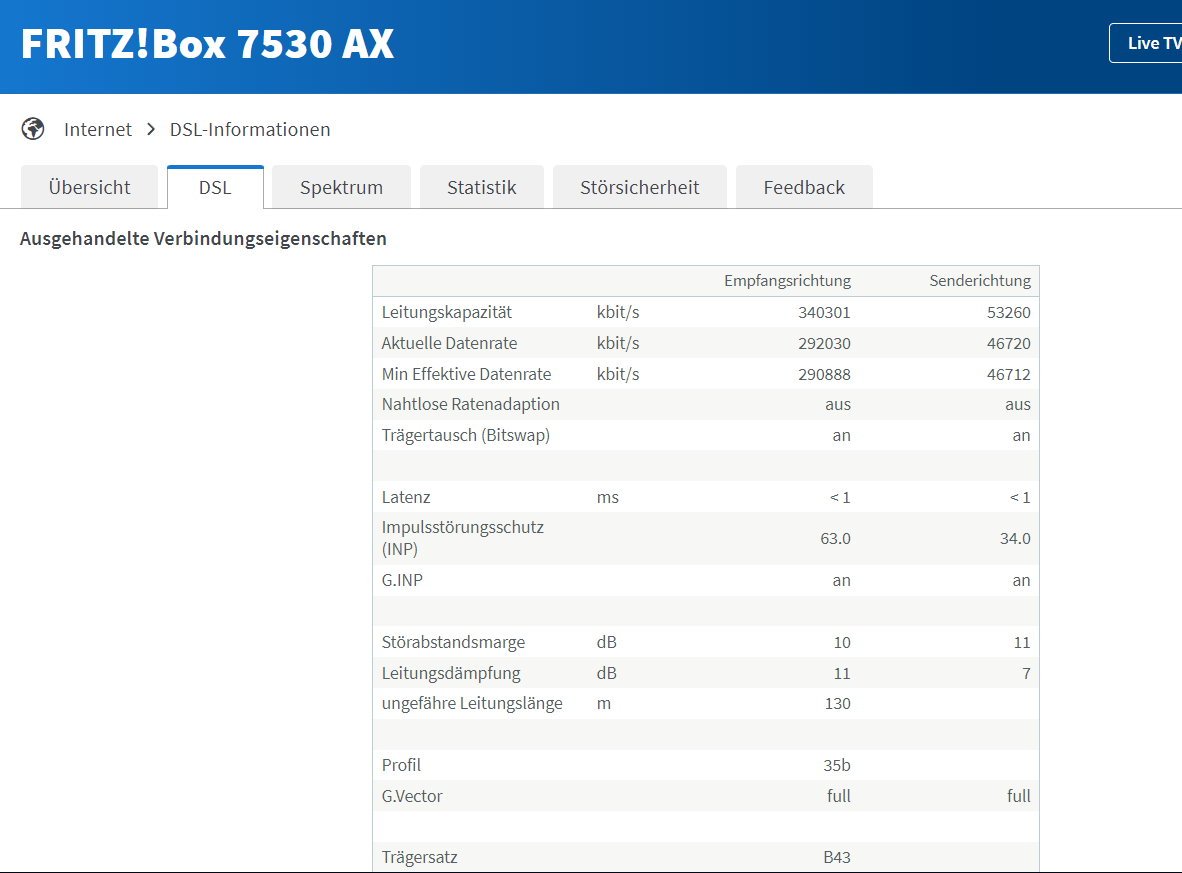Screen dimensions: 1182x873
Task: Open the Störsicherheit tab
Action: tap(639, 187)
